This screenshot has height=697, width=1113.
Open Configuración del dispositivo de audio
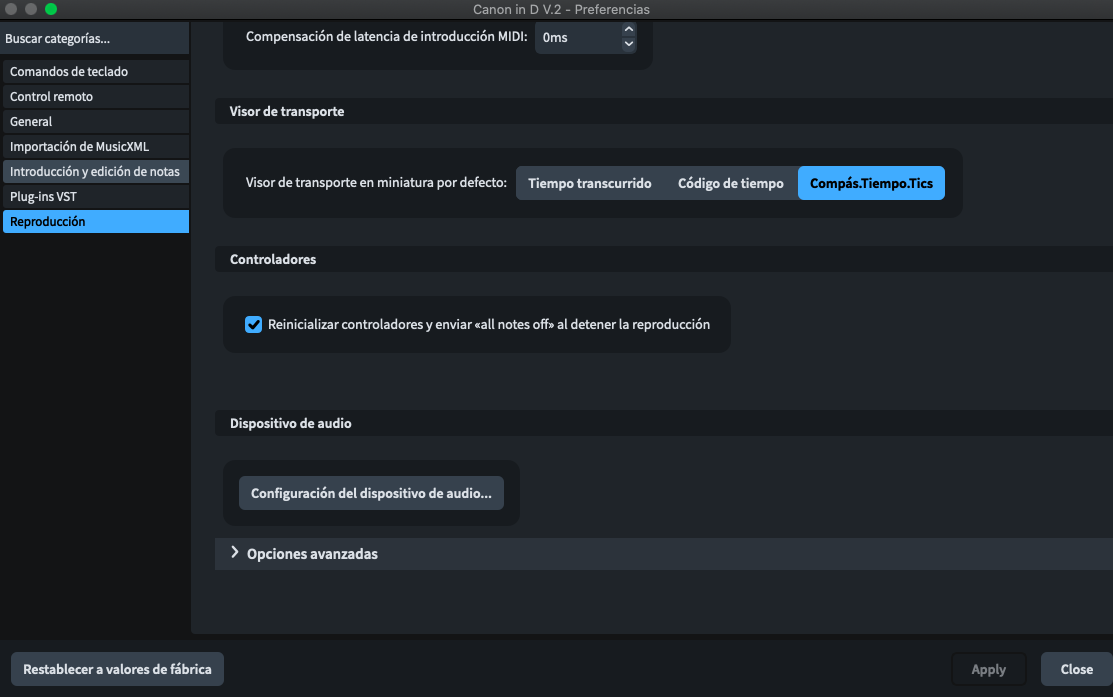[371, 493]
